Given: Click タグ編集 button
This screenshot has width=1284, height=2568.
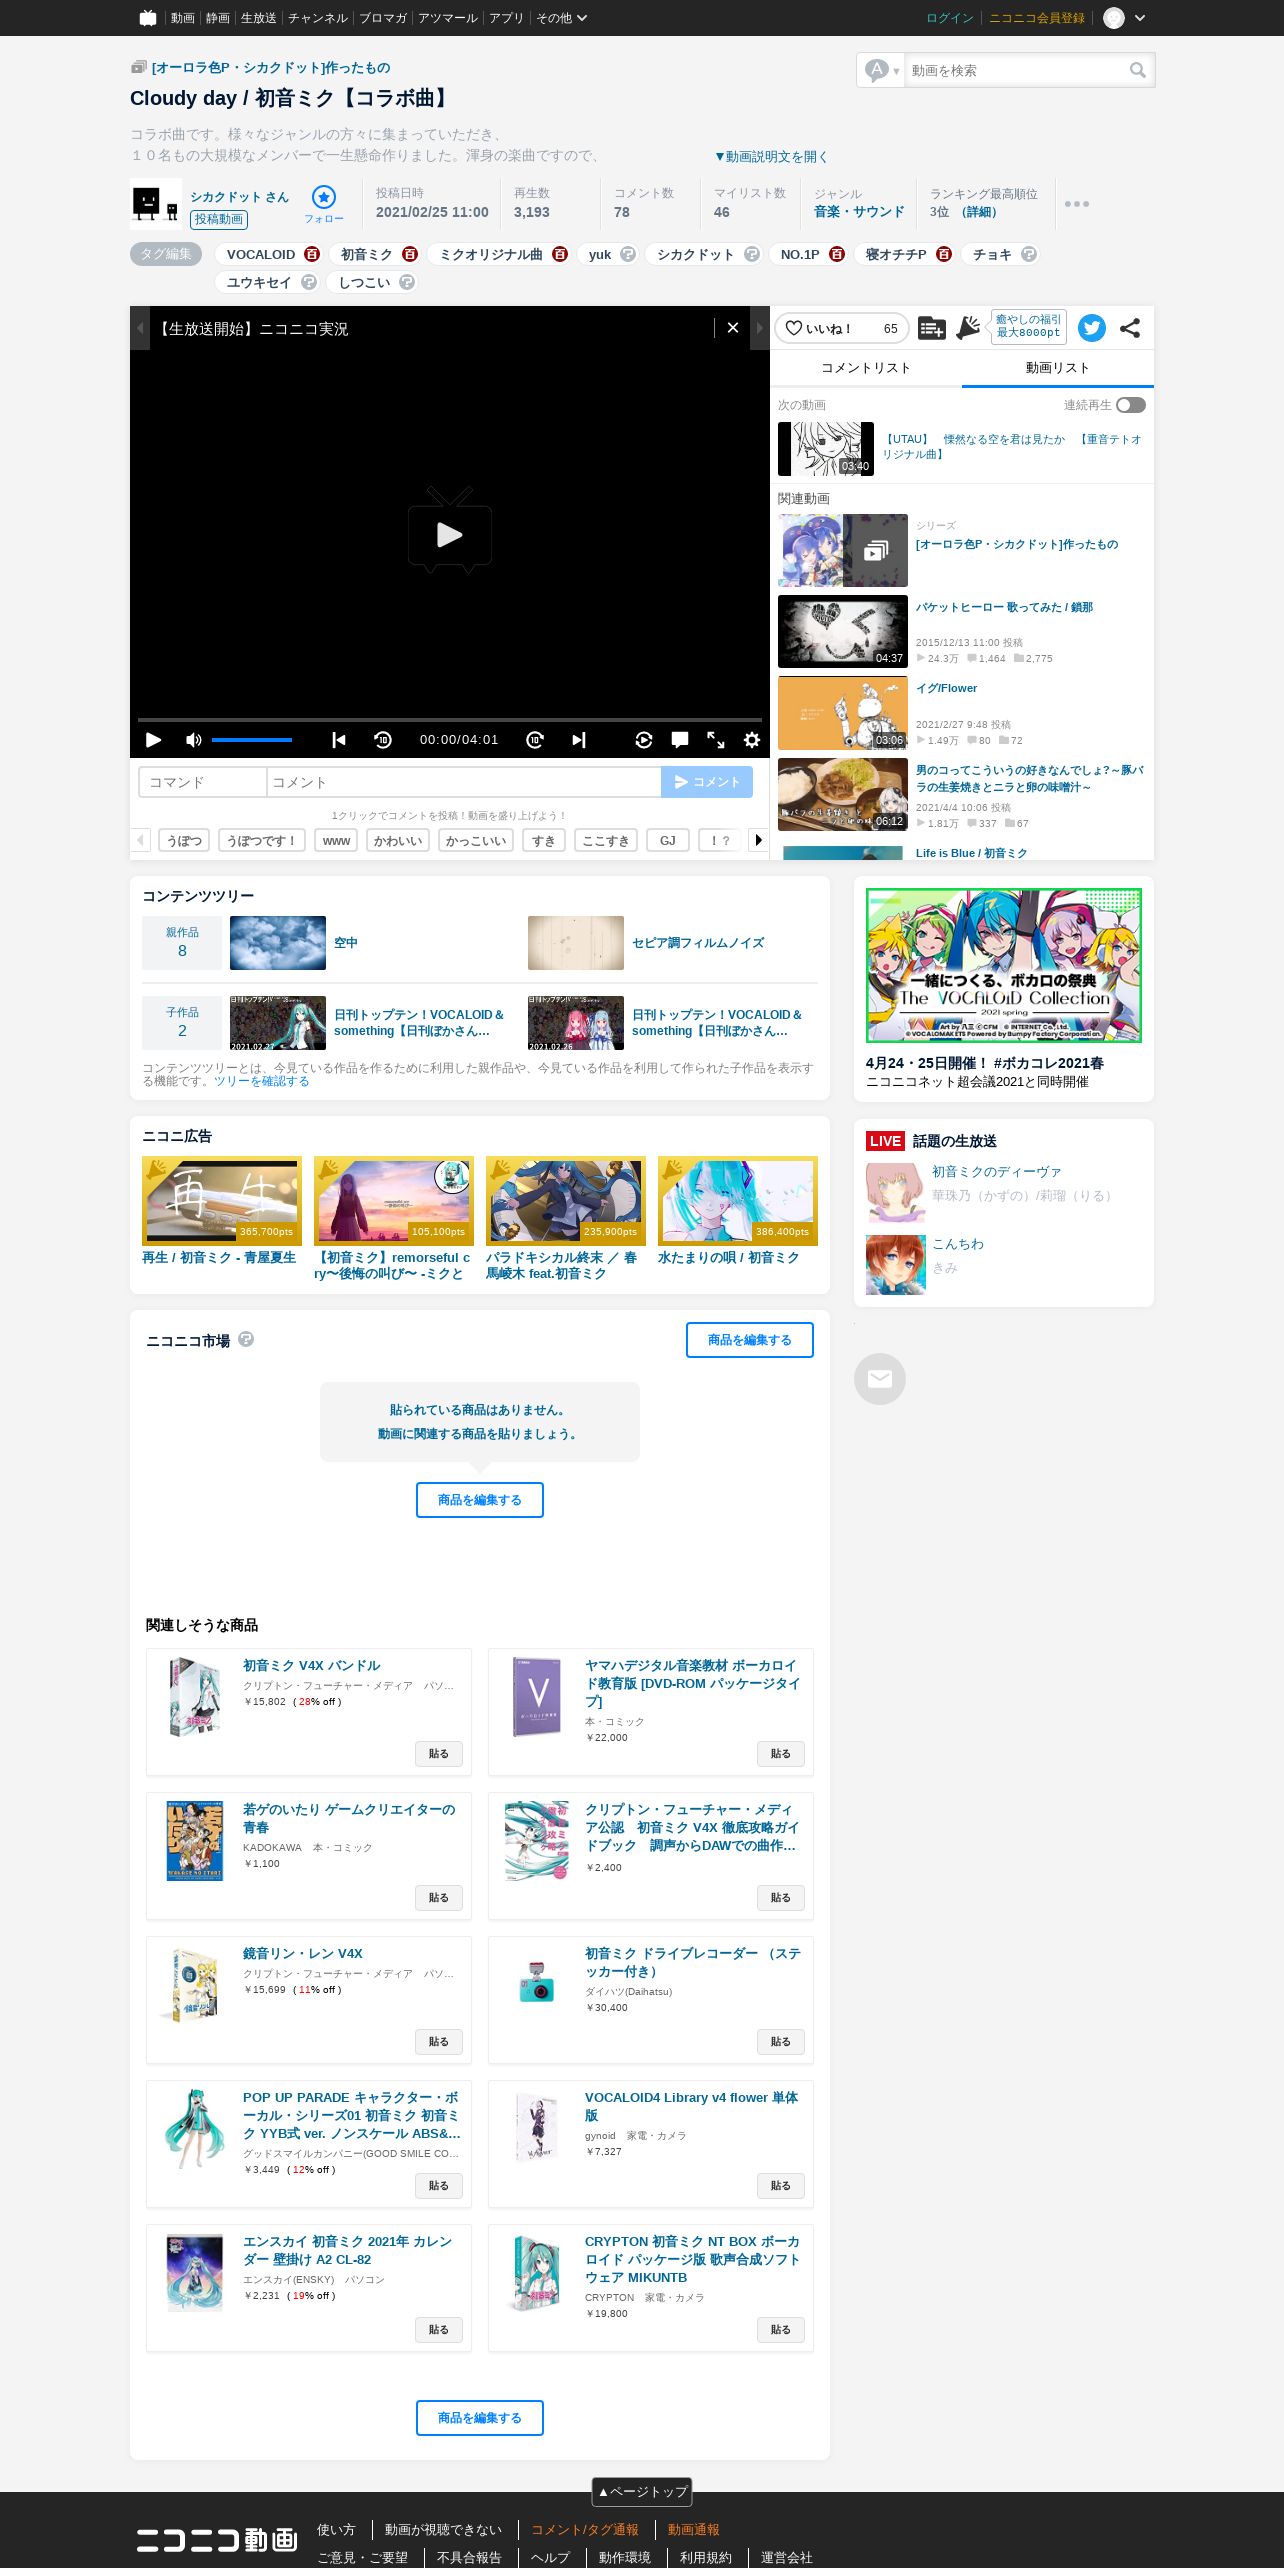Looking at the screenshot, I should point(166,254).
